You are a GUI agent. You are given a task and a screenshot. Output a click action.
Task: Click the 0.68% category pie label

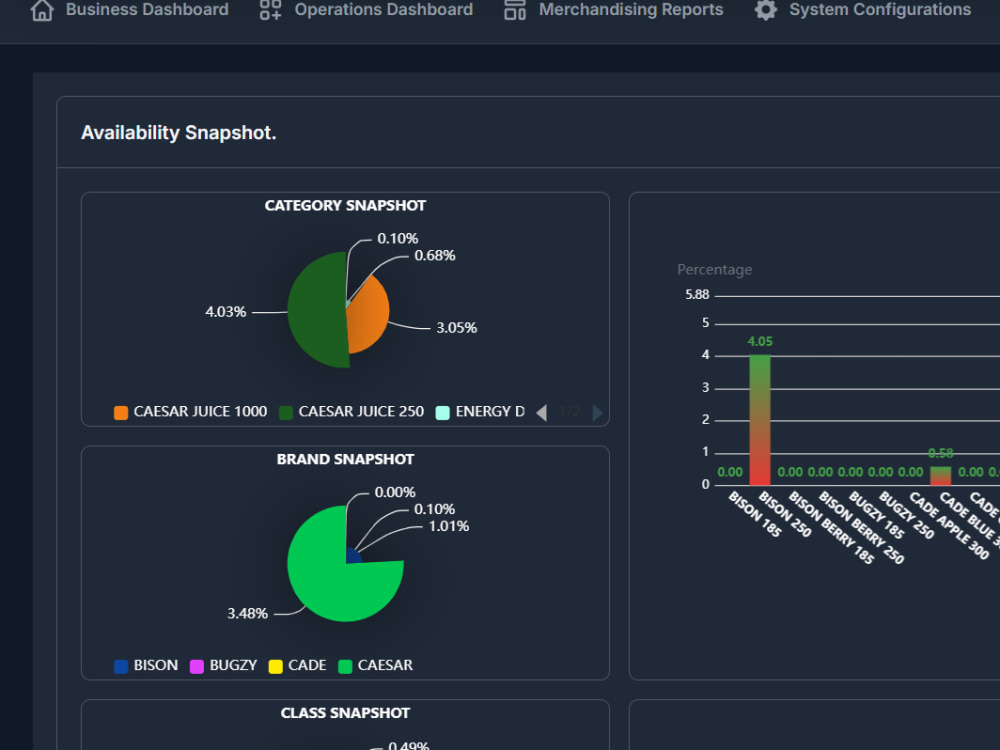coord(435,256)
